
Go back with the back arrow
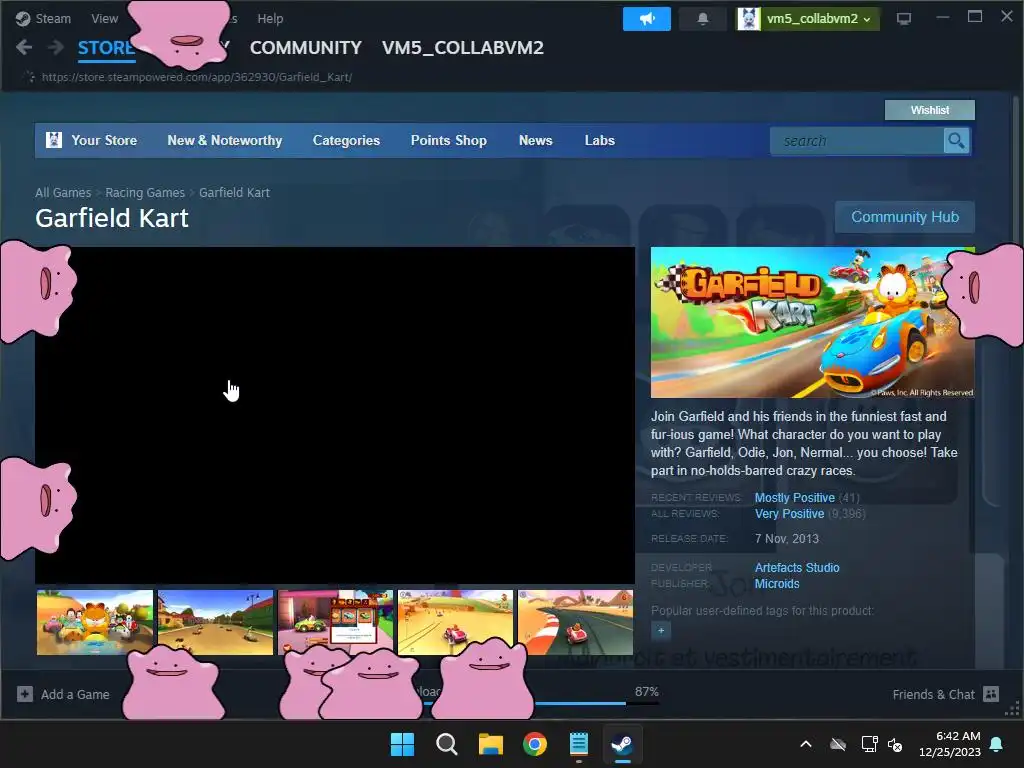[x=24, y=47]
